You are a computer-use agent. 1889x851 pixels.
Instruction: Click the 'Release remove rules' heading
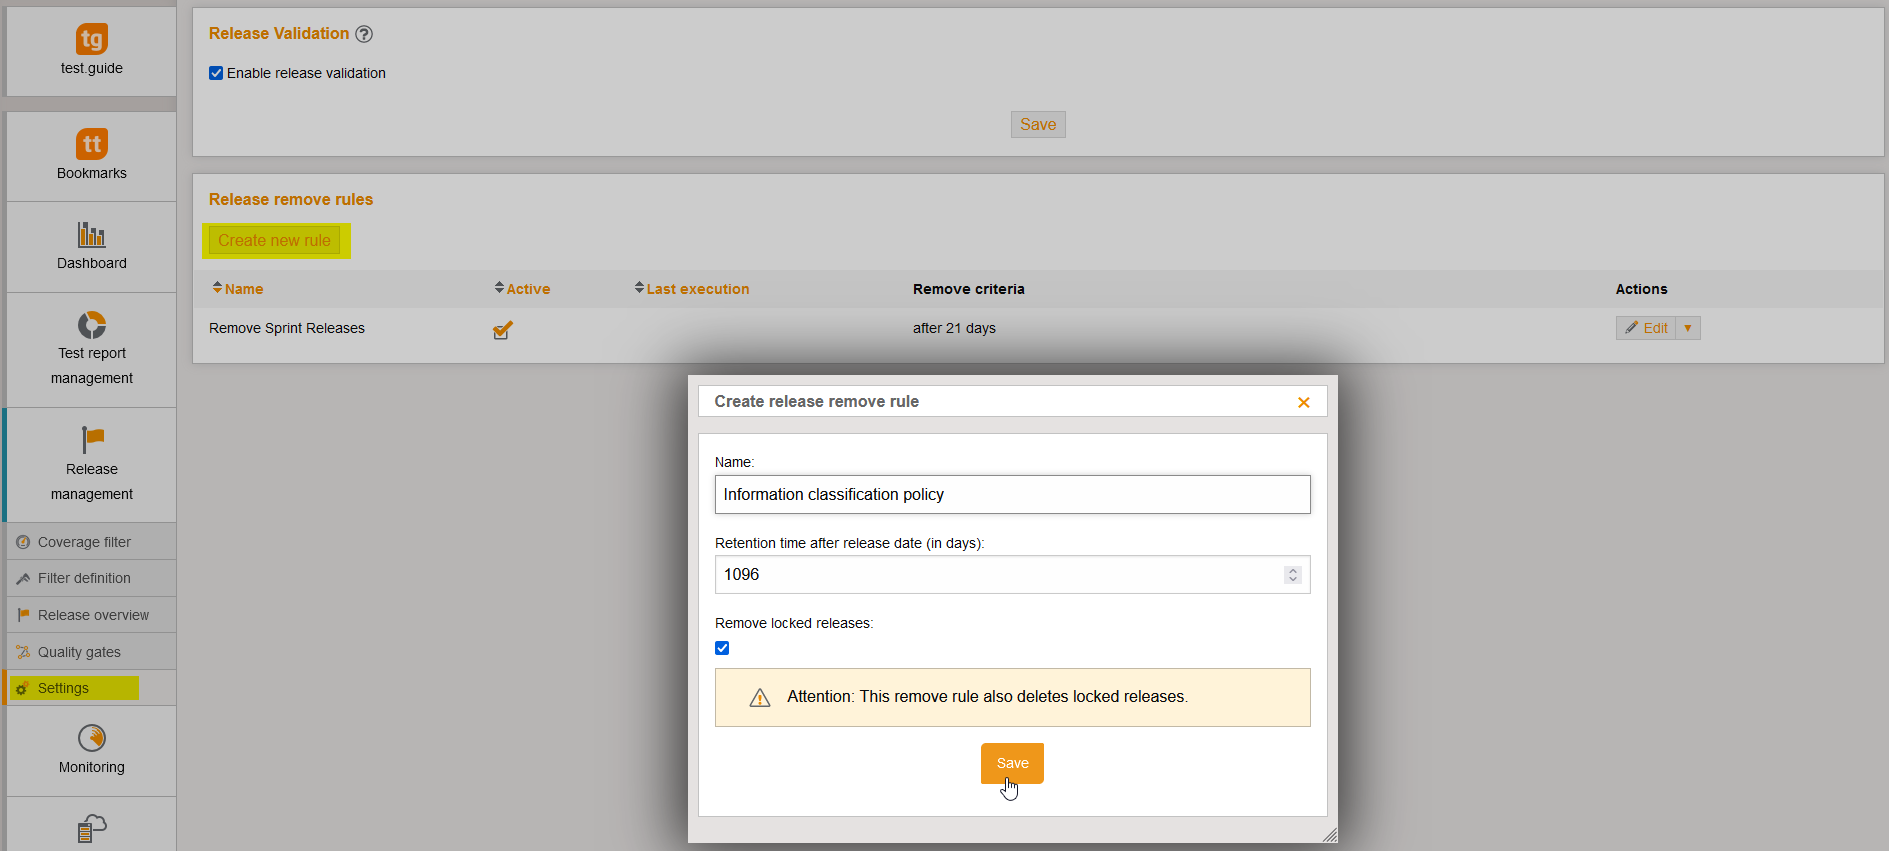(291, 200)
